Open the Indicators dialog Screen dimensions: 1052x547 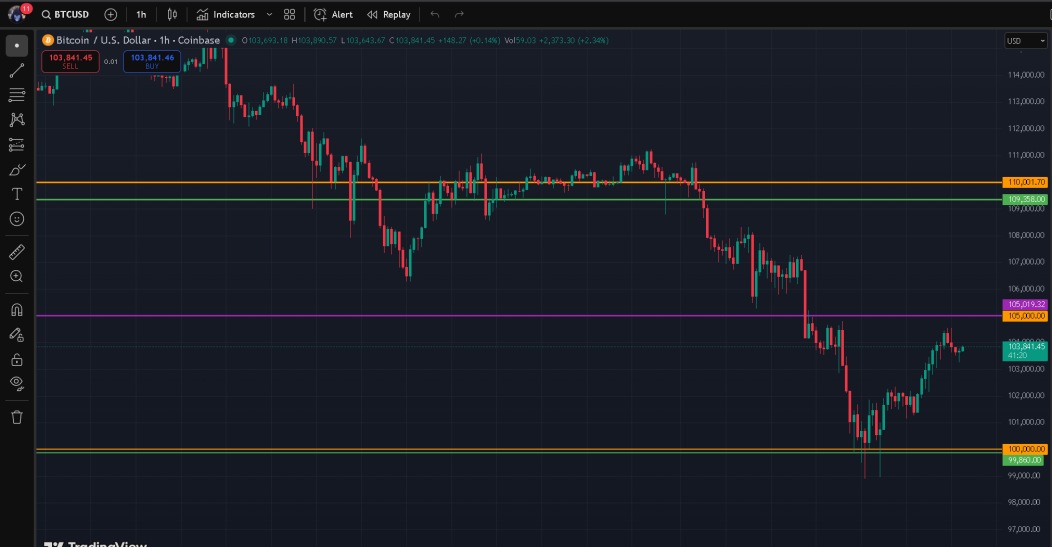coord(225,14)
